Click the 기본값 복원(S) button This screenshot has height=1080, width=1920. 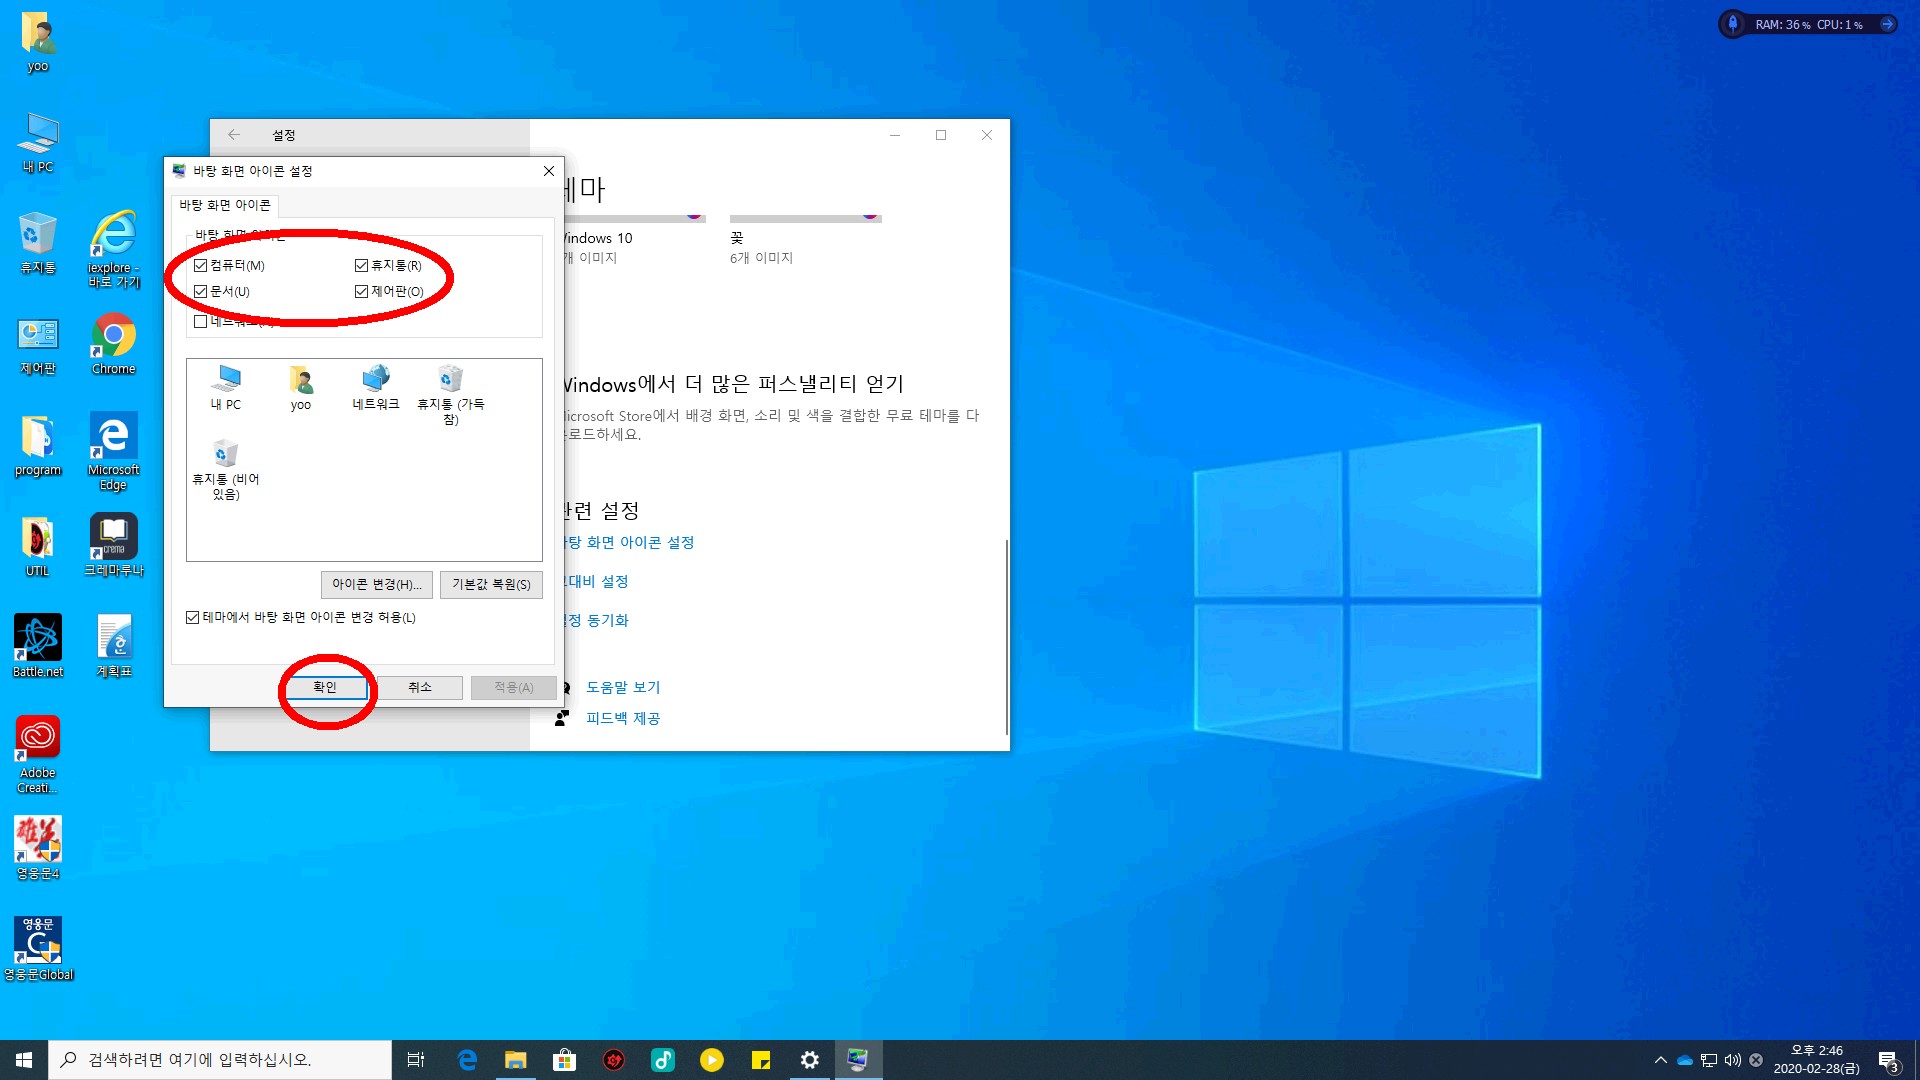pyautogui.click(x=491, y=584)
